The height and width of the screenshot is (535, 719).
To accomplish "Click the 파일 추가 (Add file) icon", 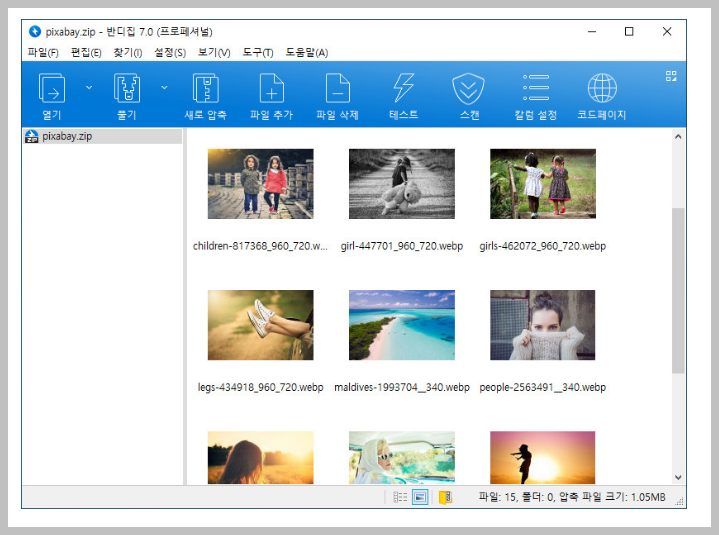I will (271, 88).
